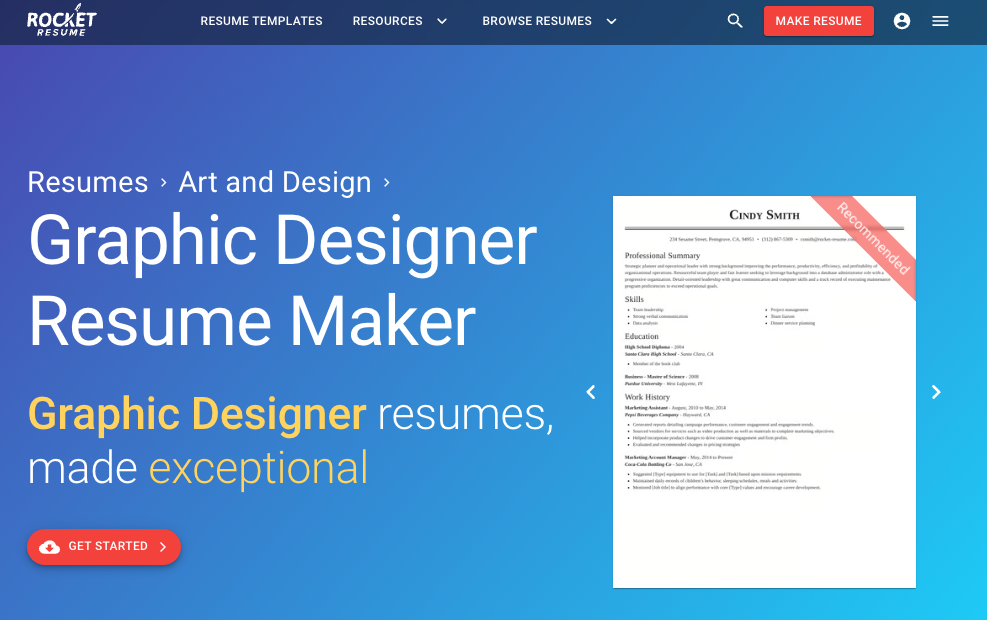Select the Cindy Smith resume preview thumbnail
Viewport: 987px width, 620px height.
[x=764, y=392]
